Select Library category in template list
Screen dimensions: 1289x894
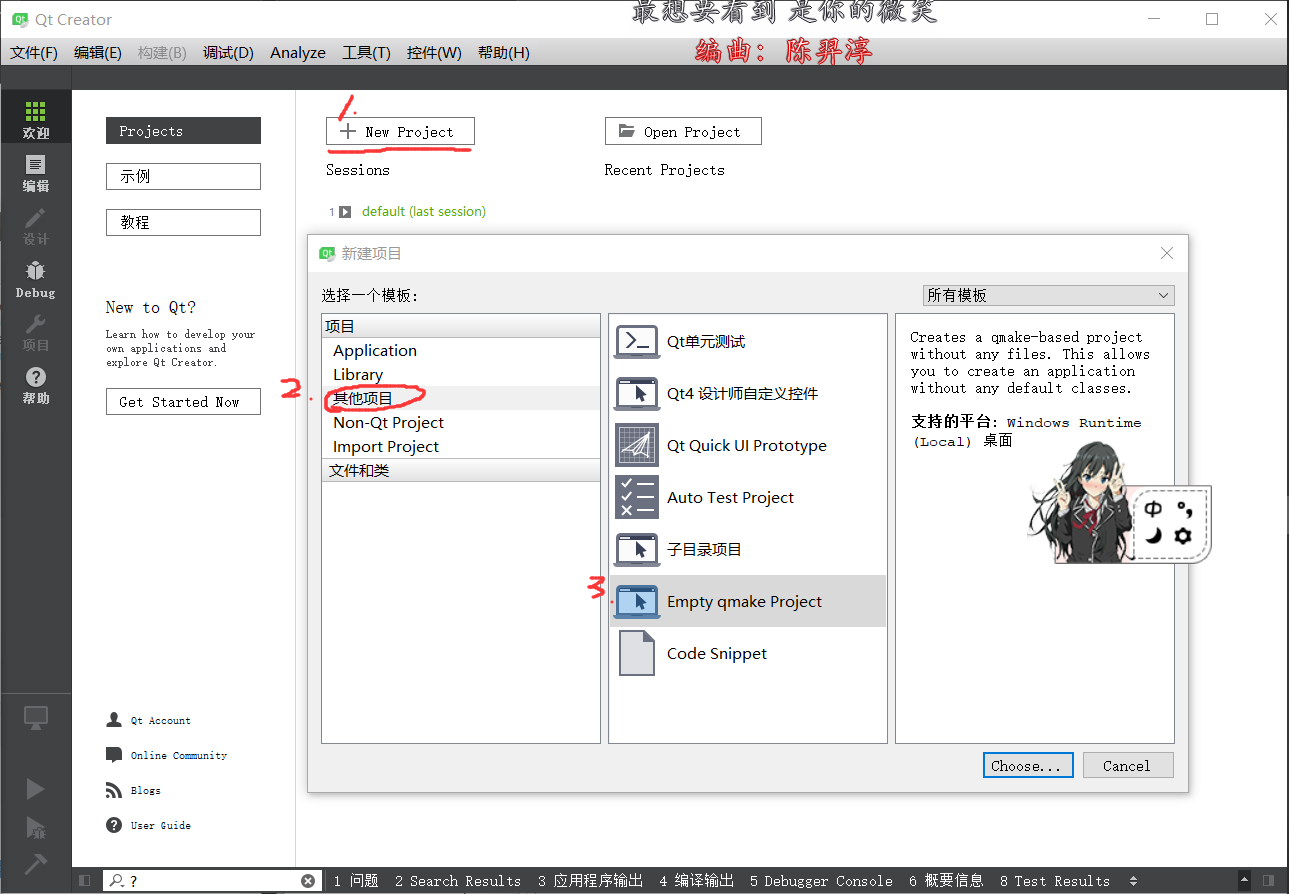coord(461,374)
